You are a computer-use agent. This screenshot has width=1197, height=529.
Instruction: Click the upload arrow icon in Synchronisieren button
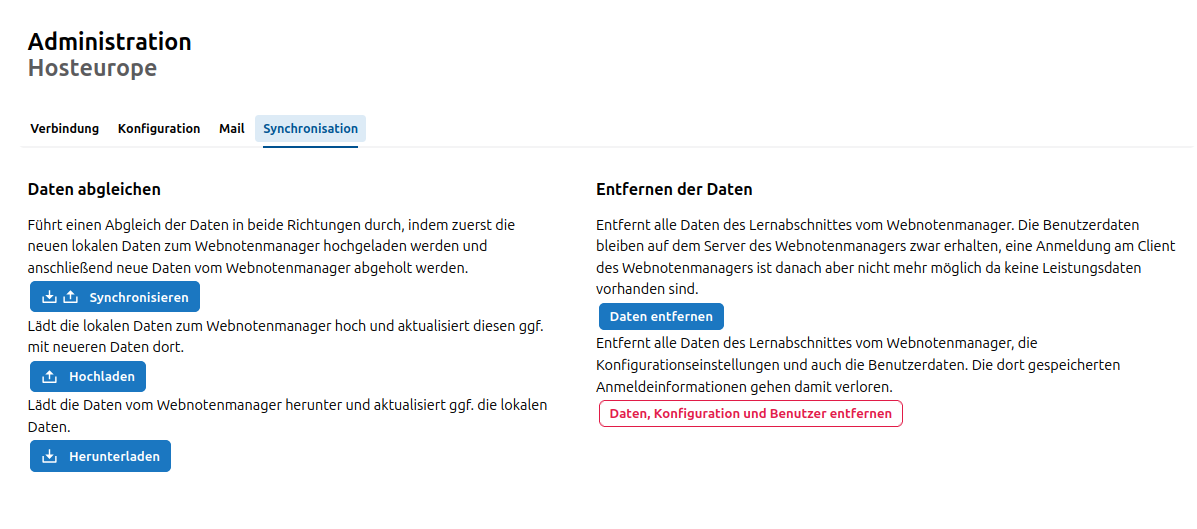[x=70, y=297]
